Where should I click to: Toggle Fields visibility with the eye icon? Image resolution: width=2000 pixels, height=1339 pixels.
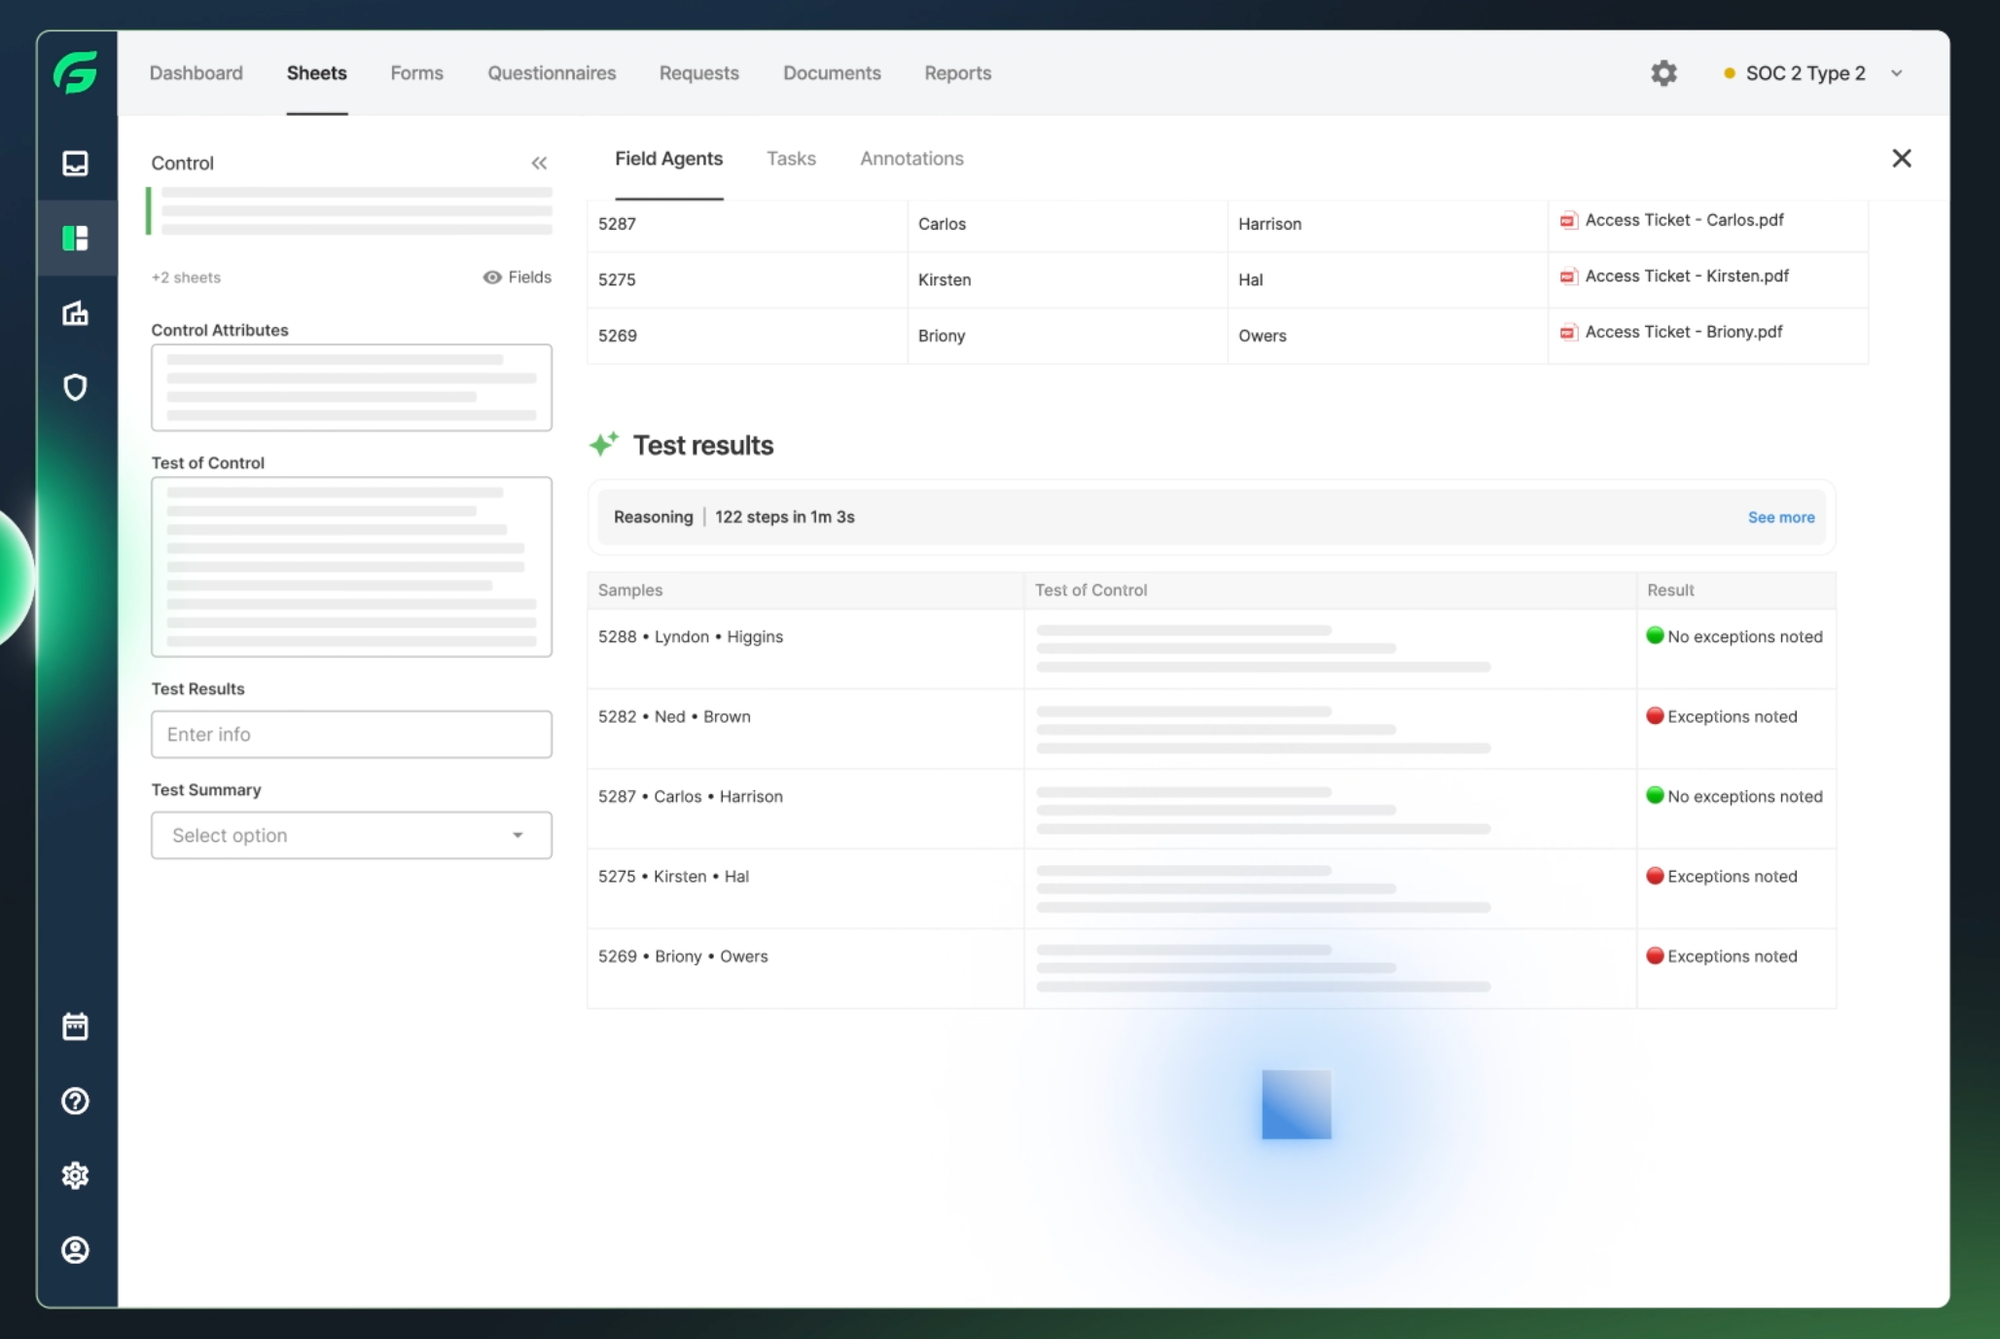point(492,277)
